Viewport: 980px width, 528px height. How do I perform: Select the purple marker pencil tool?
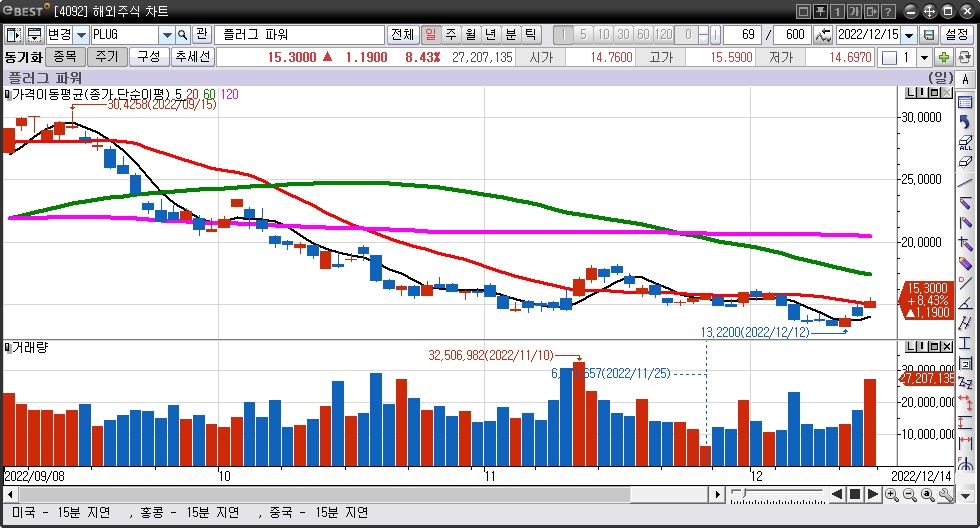coord(966,263)
